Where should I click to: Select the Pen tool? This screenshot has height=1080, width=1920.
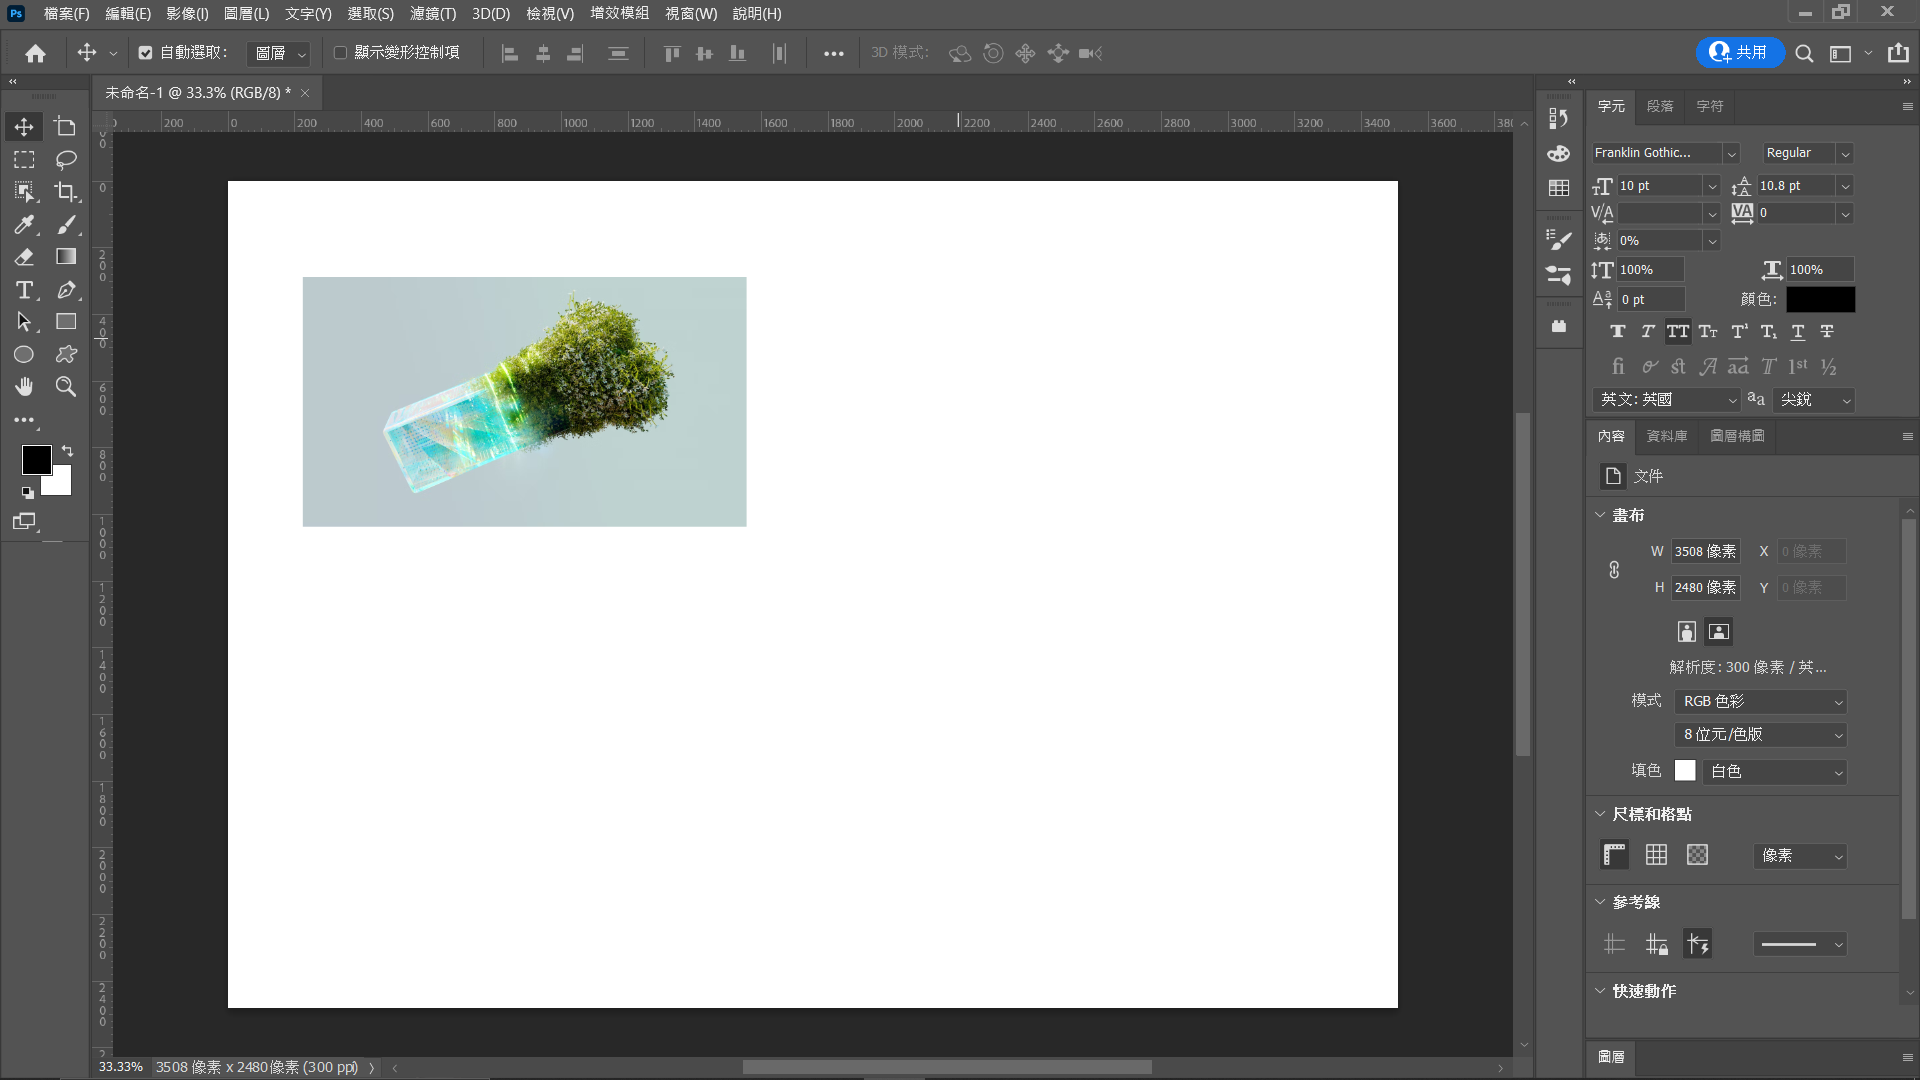pyautogui.click(x=66, y=290)
